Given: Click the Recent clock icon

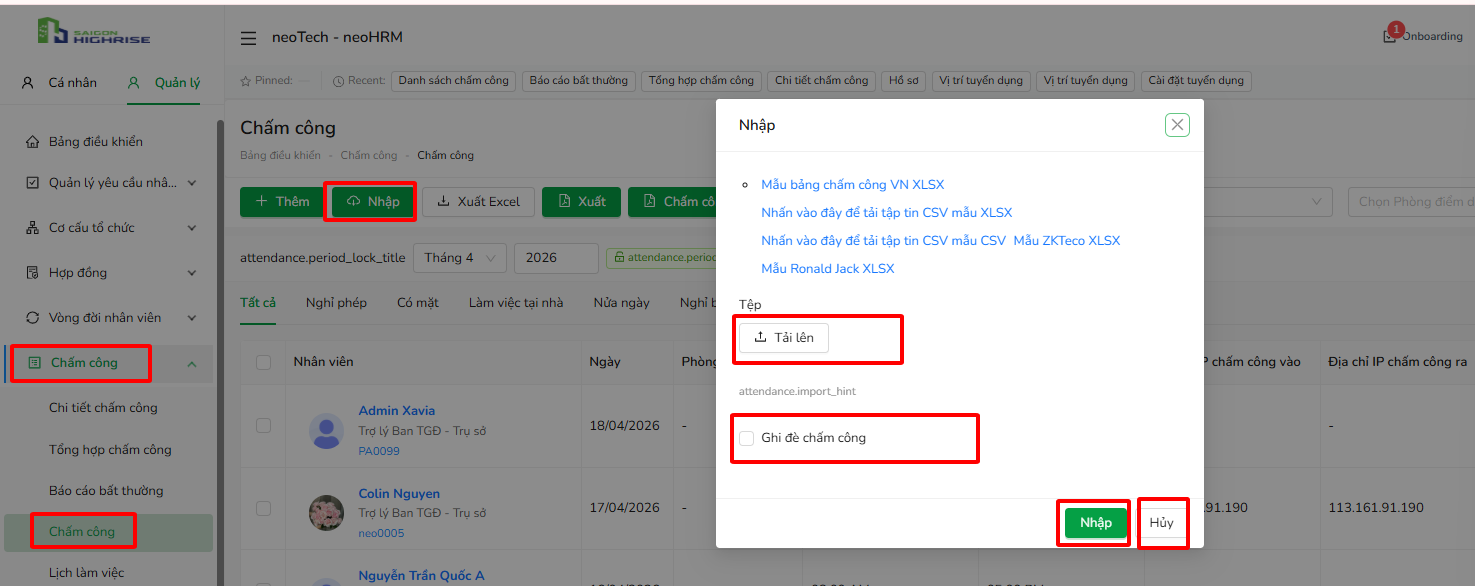Looking at the screenshot, I should 338,81.
